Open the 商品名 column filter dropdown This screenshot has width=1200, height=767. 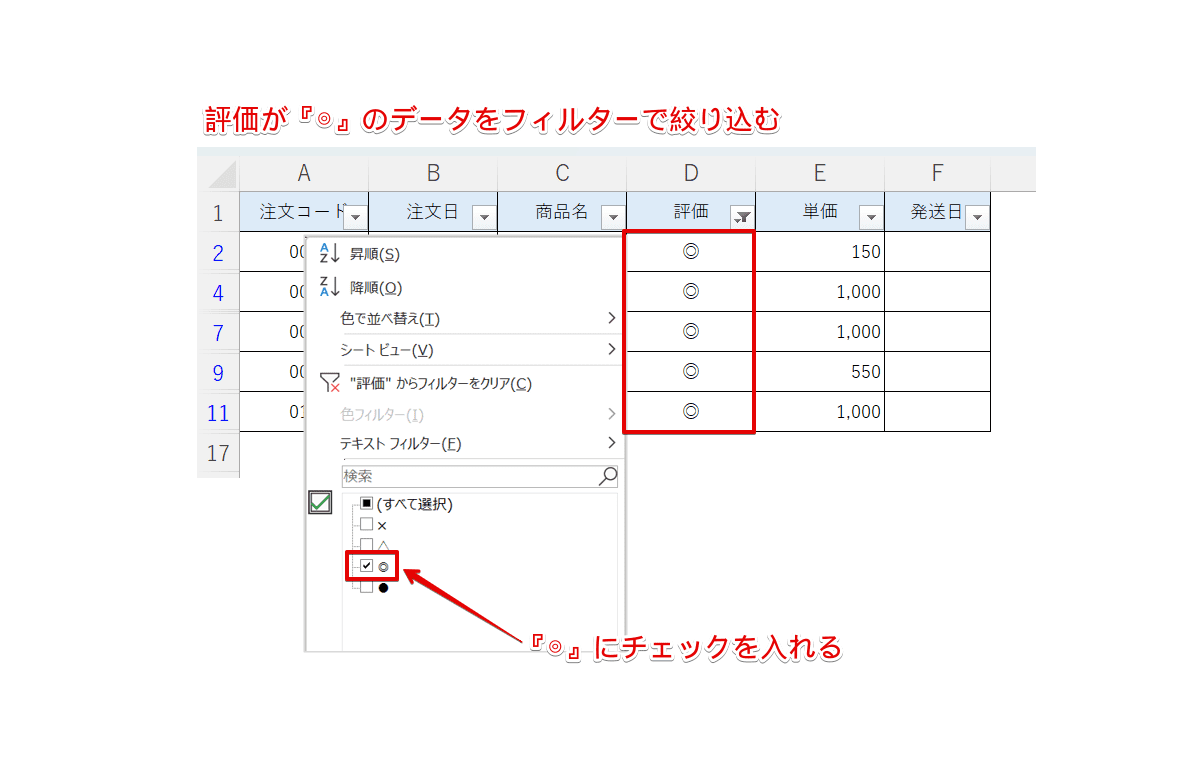coord(613,216)
